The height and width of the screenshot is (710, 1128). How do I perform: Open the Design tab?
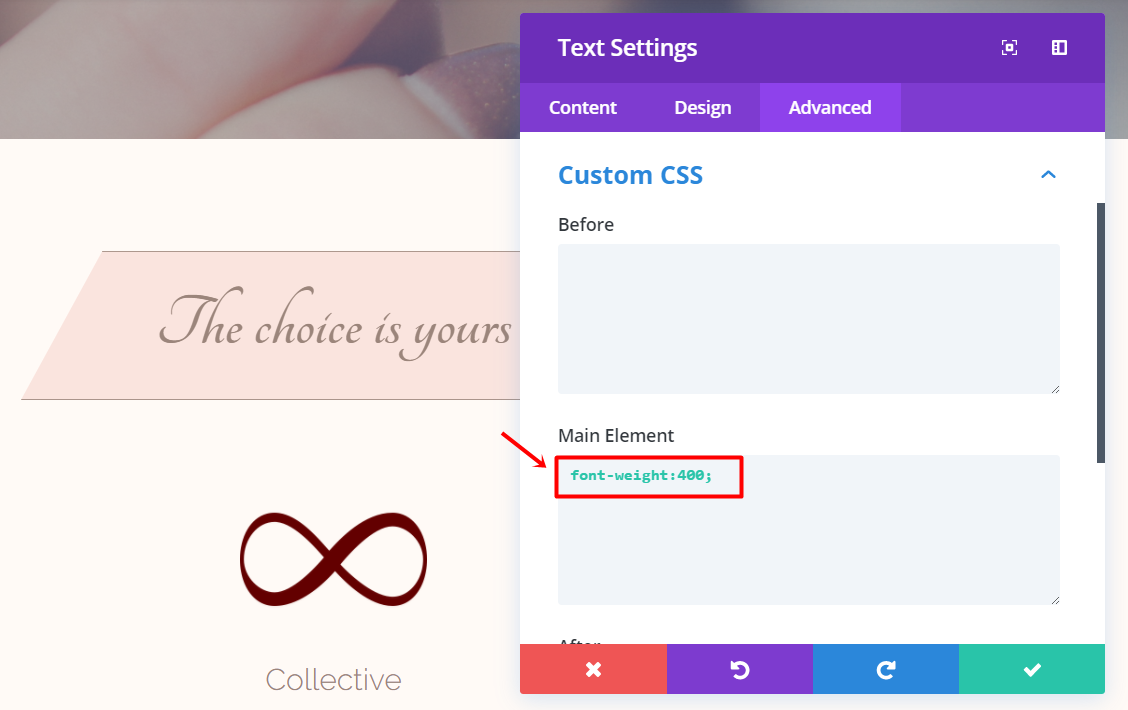(703, 108)
